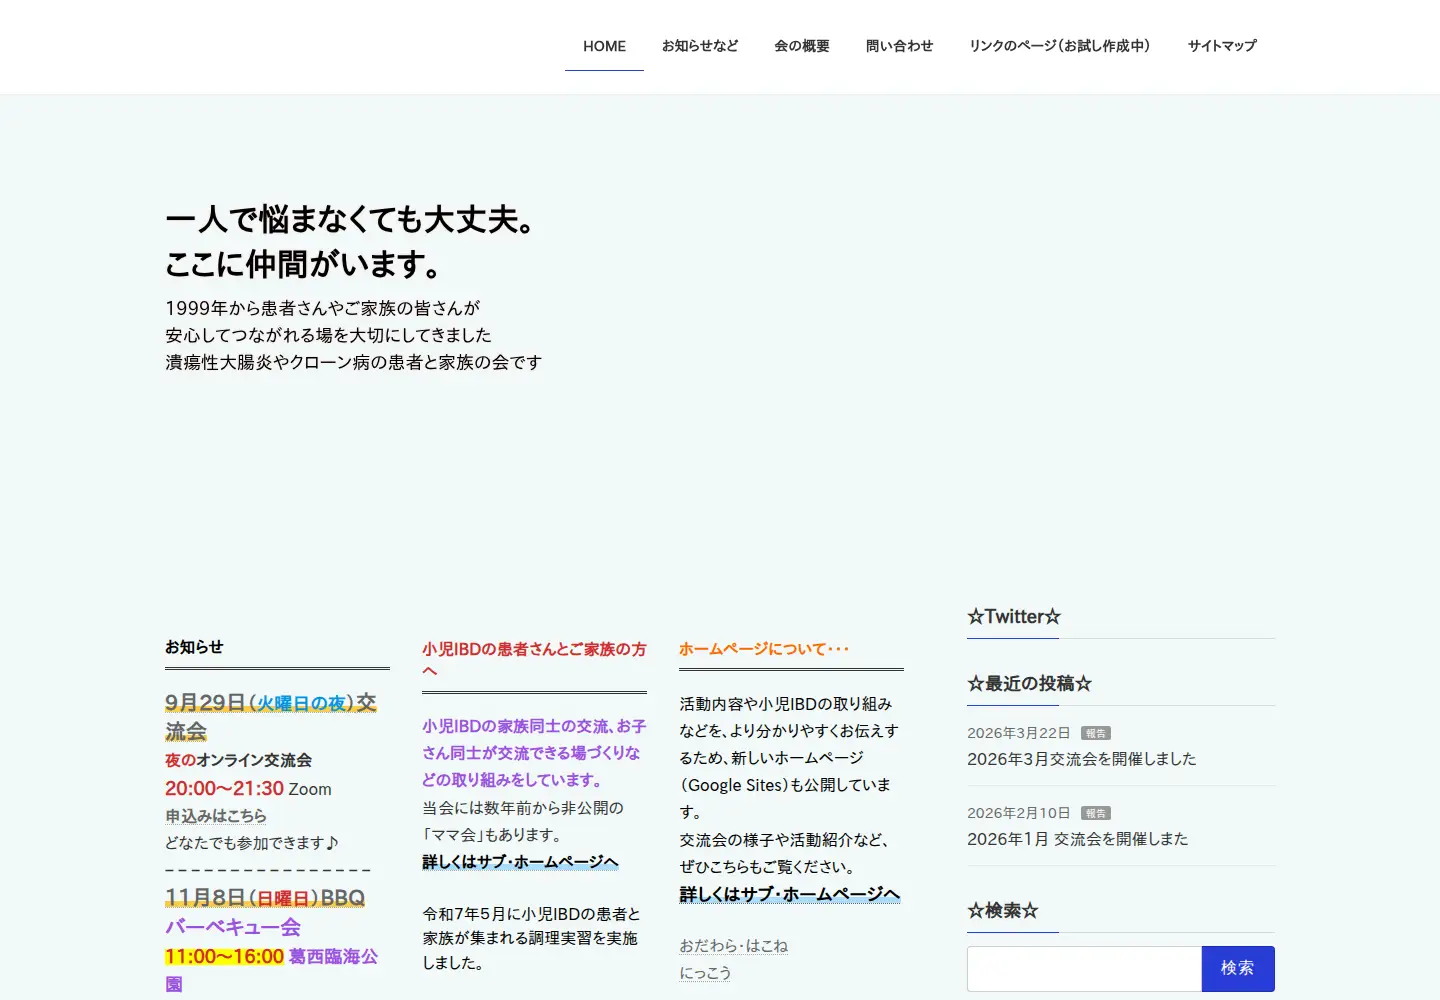Click the ☆Twitter☆ widget heading
The height and width of the screenshot is (1000, 1440).
click(1013, 617)
